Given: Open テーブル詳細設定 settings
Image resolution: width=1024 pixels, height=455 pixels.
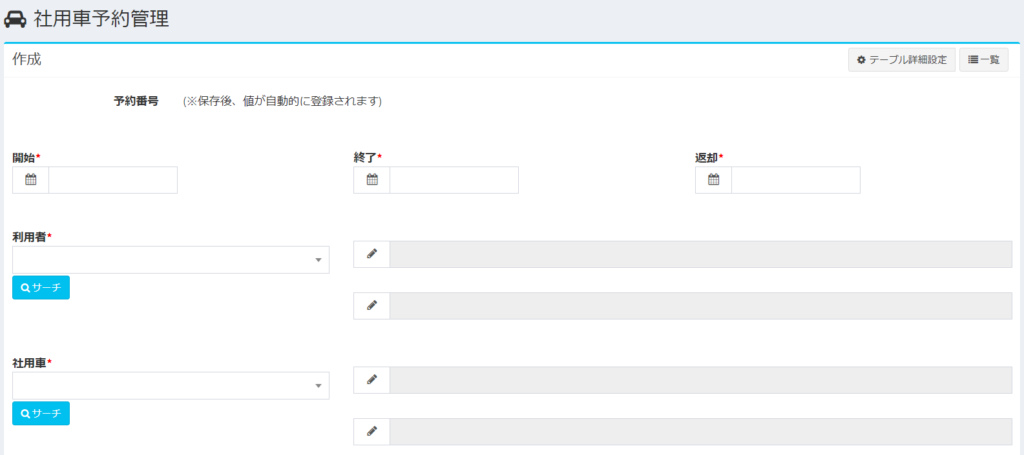Looking at the screenshot, I should pyautogui.click(x=902, y=60).
